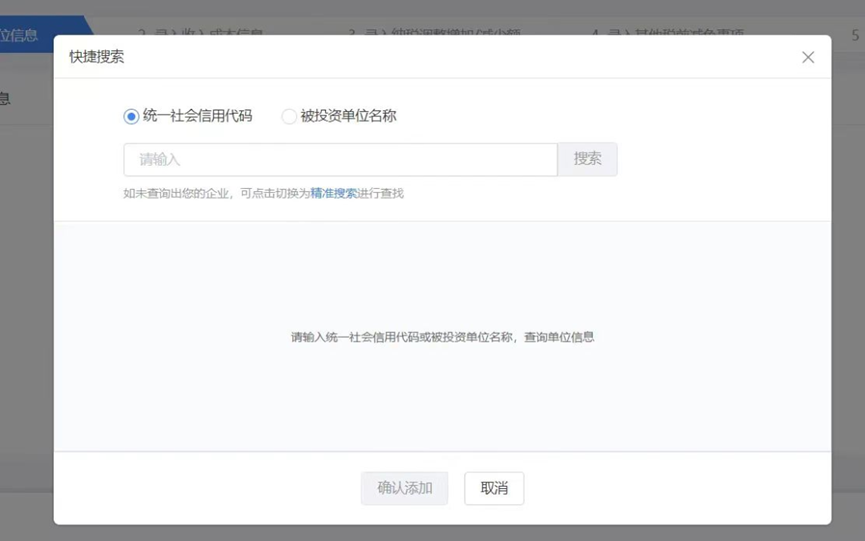Viewport: 865px width, 541px height.
Task: Click the 统一社会信用代码 label text
Action: 197,116
